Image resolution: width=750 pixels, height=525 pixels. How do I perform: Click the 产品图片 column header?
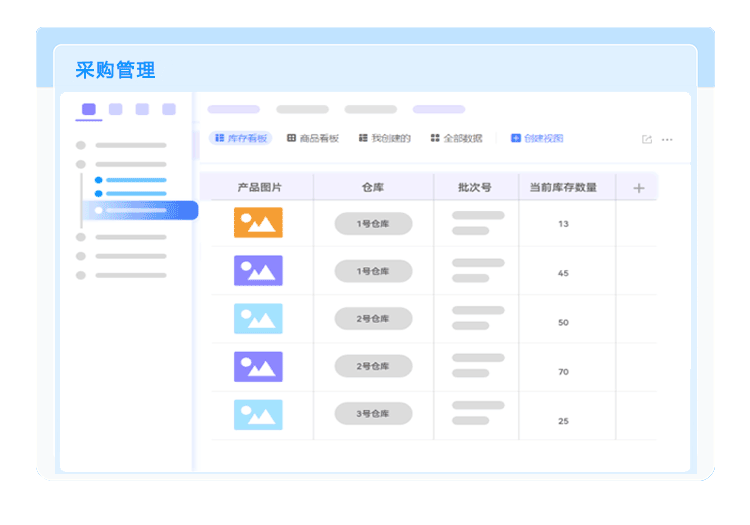click(x=259, y=188)
